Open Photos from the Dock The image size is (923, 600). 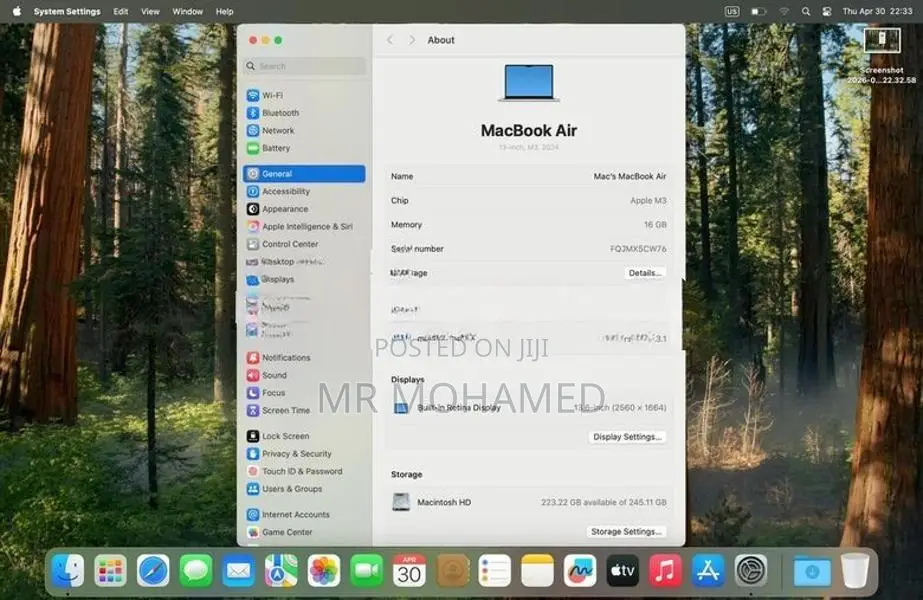pos(324,571)
